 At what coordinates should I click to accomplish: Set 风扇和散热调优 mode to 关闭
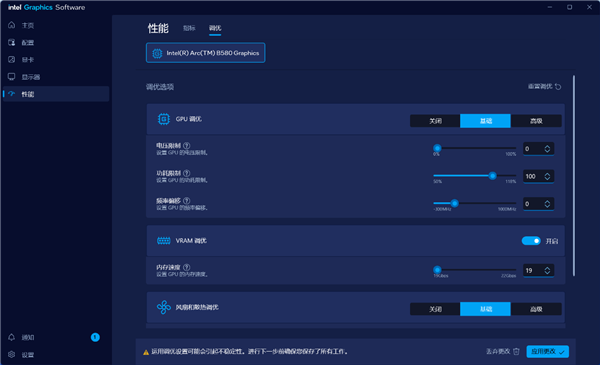tap(435, 309)
